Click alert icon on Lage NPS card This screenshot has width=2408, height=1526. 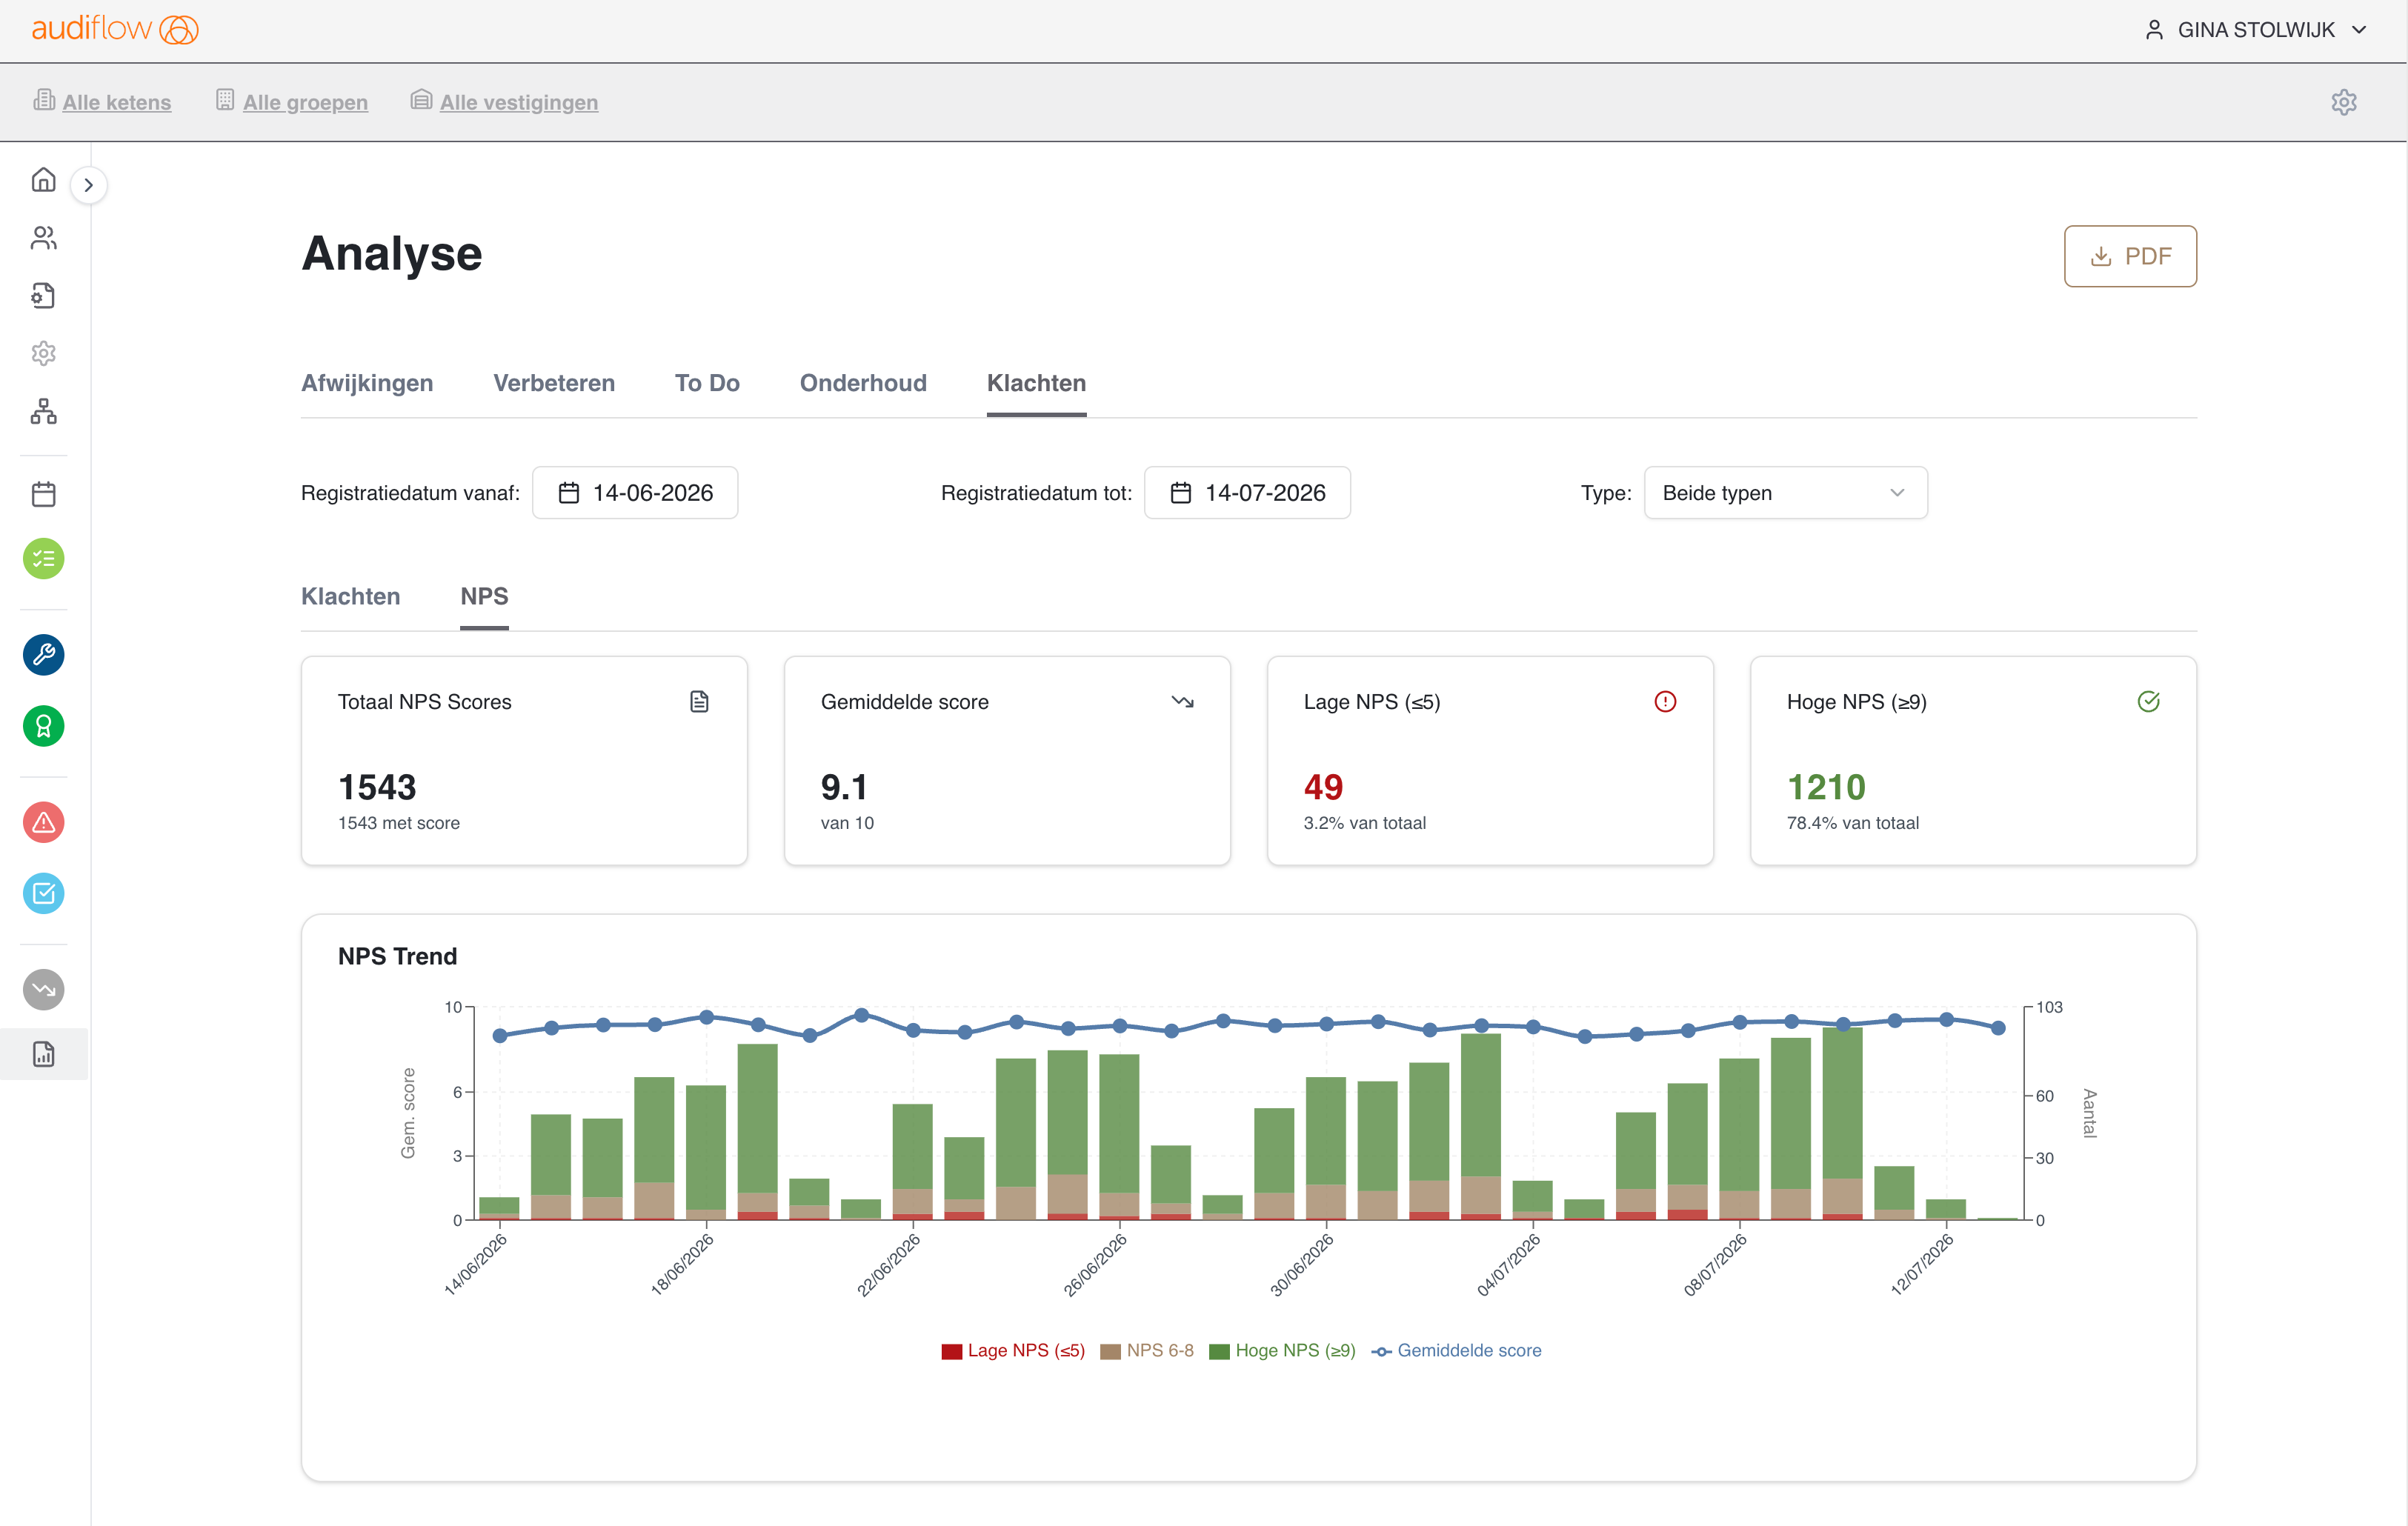[1665, 702]
